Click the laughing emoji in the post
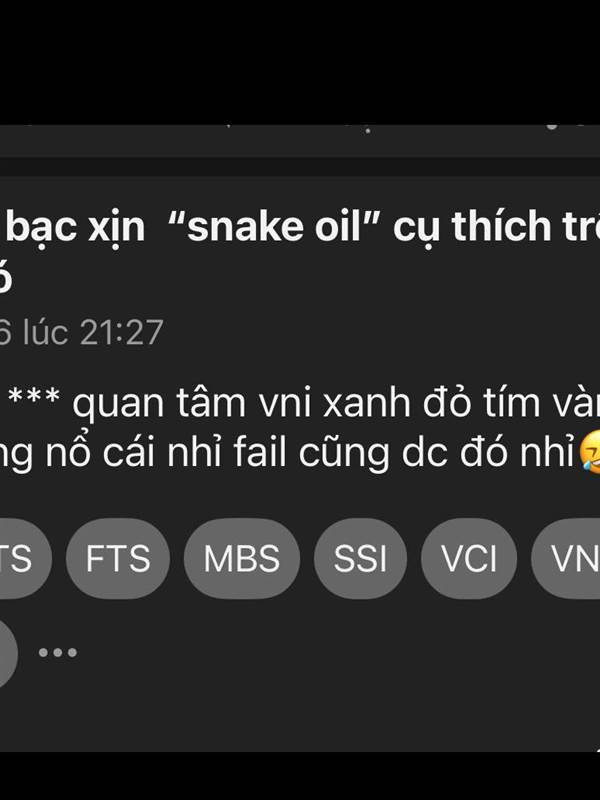Screen dimensions: 600x800 pyautogui.click(x=590, y=452)
